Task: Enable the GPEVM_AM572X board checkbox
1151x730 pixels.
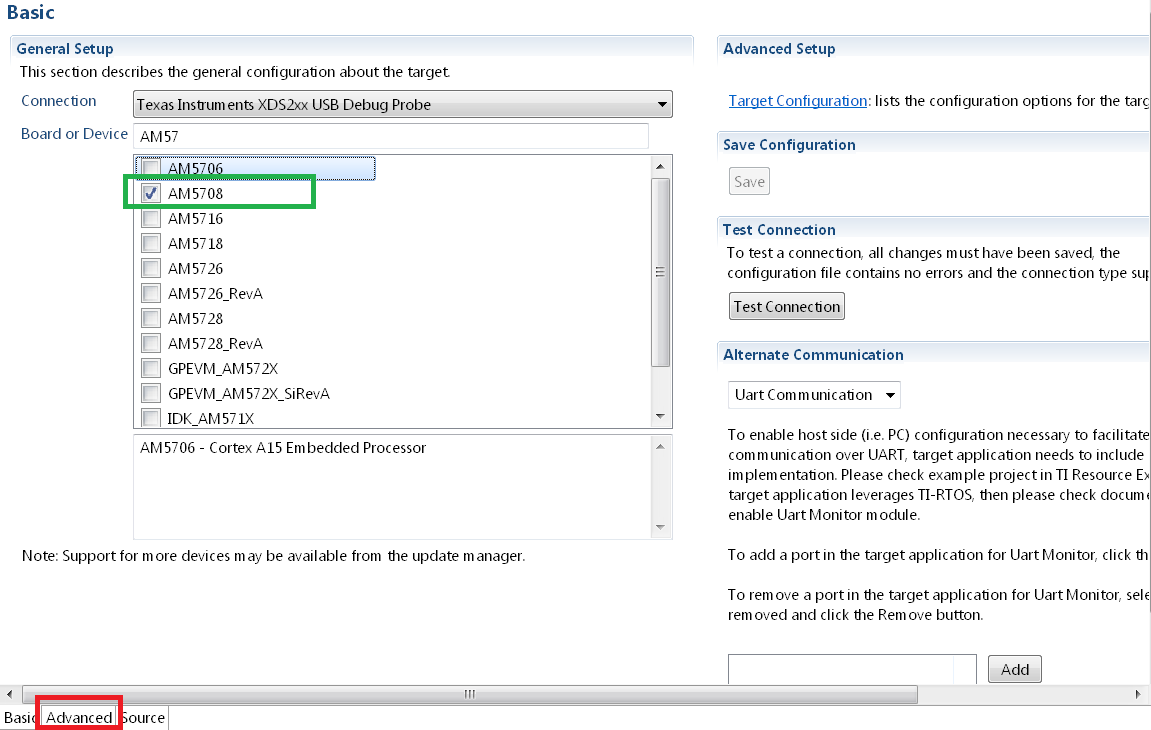Action: [x=149, y=368]
